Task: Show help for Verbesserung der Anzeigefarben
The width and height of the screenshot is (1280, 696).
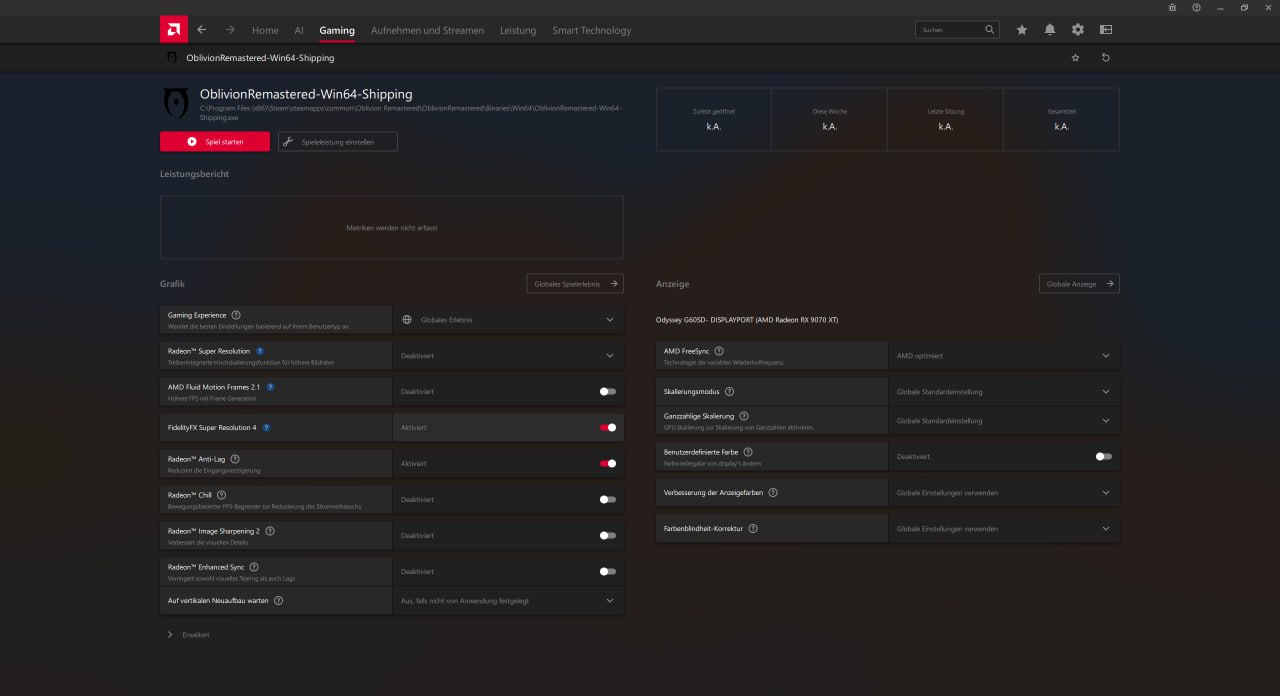Action: click(773, 493)
